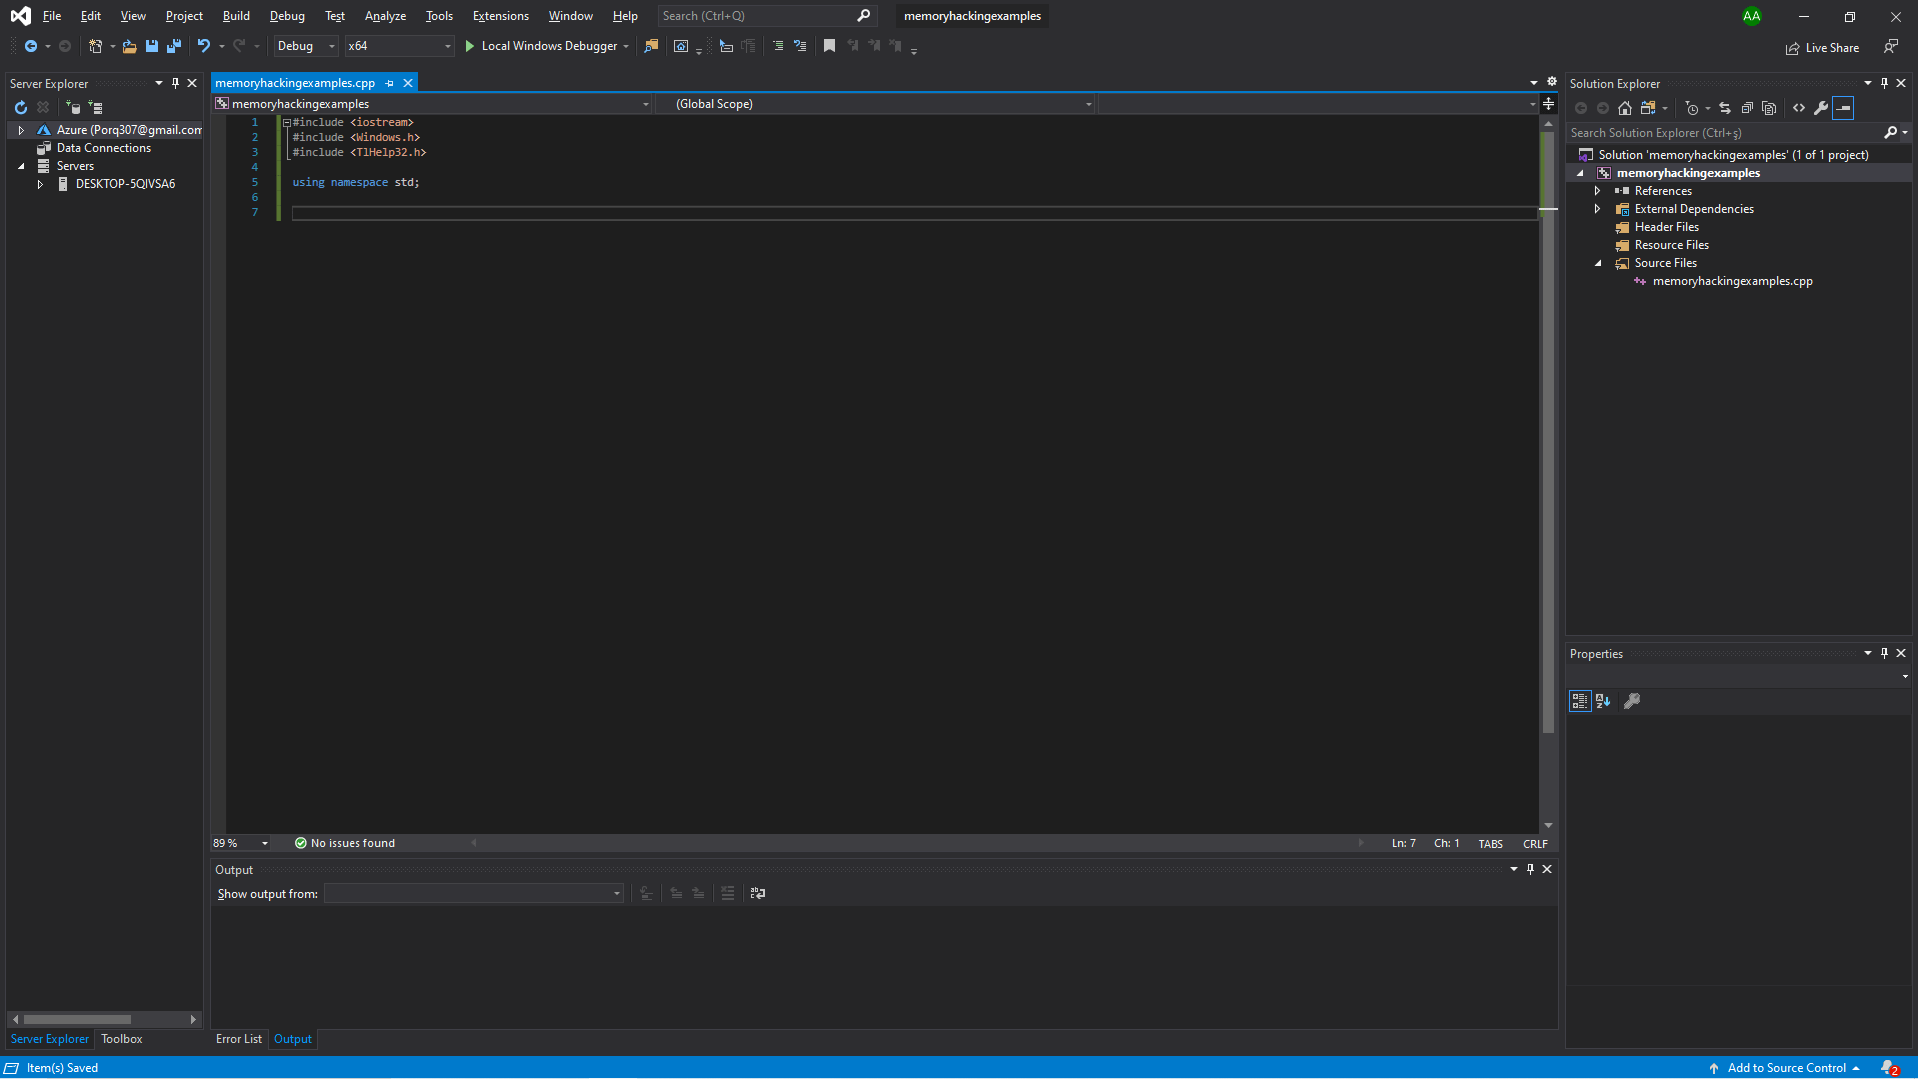This screenshot has width=1918, height=1079.
Task: Click Connect to Database icon in Server Explorer
Action: click(73, 107)
